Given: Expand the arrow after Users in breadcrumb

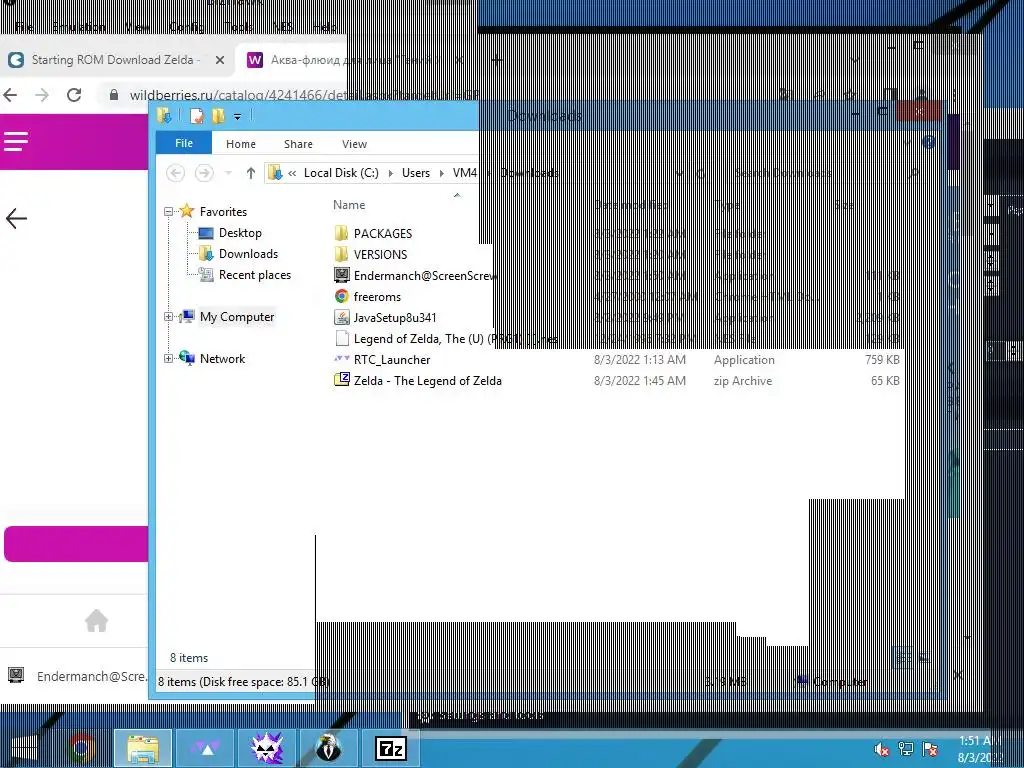Looking at the screenshot, I should (441, 173).
